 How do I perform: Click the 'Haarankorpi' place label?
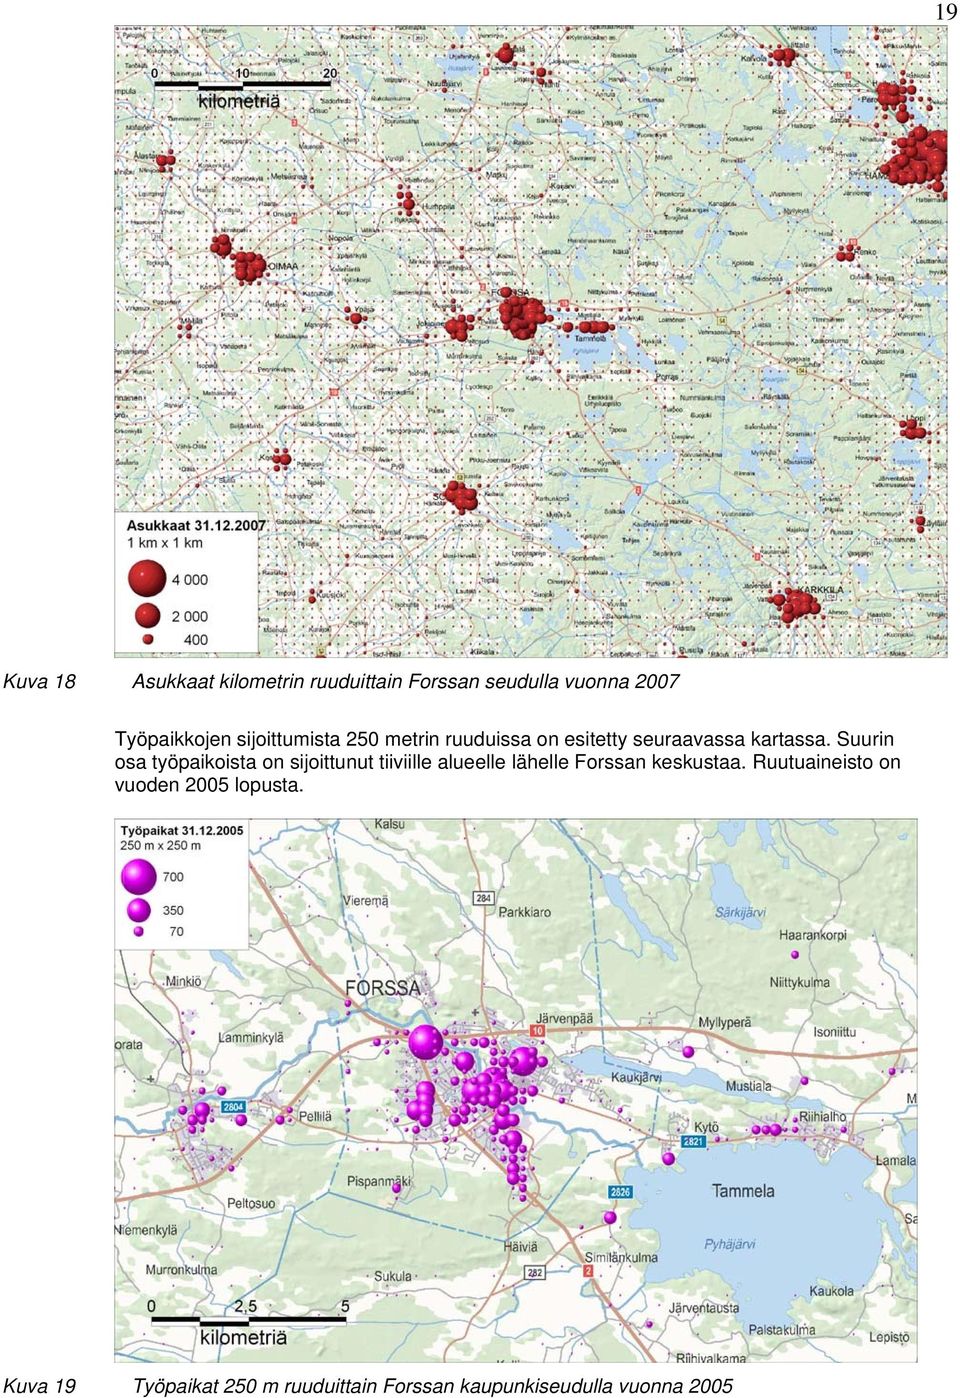point(812,935)
